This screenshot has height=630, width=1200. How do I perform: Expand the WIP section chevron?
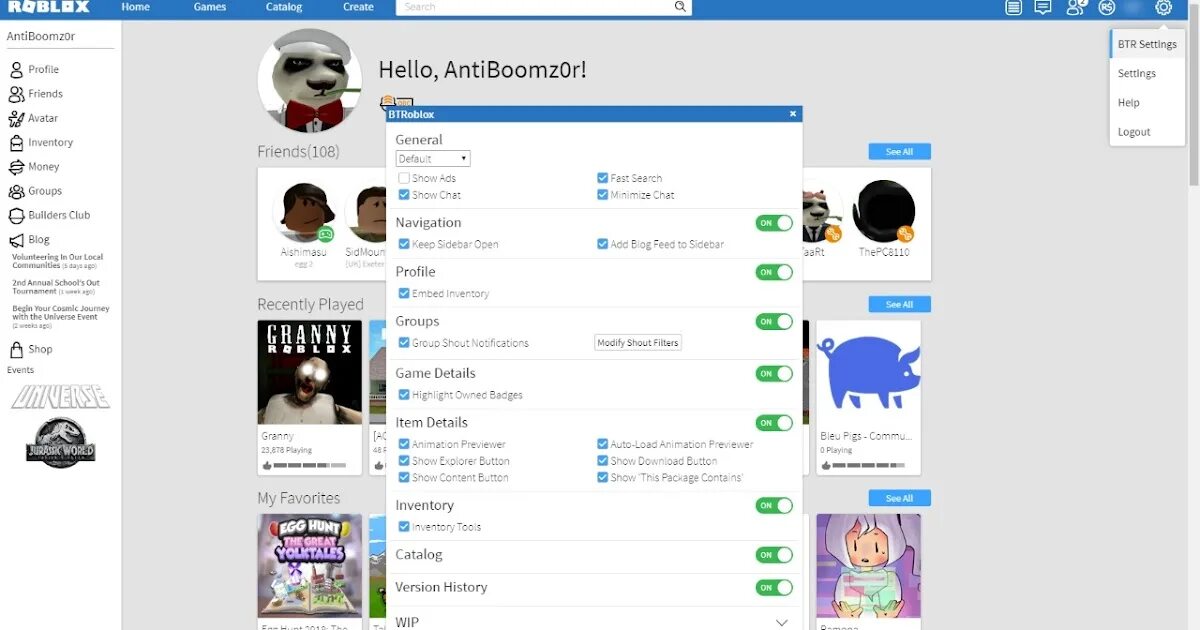pos(782,622)
